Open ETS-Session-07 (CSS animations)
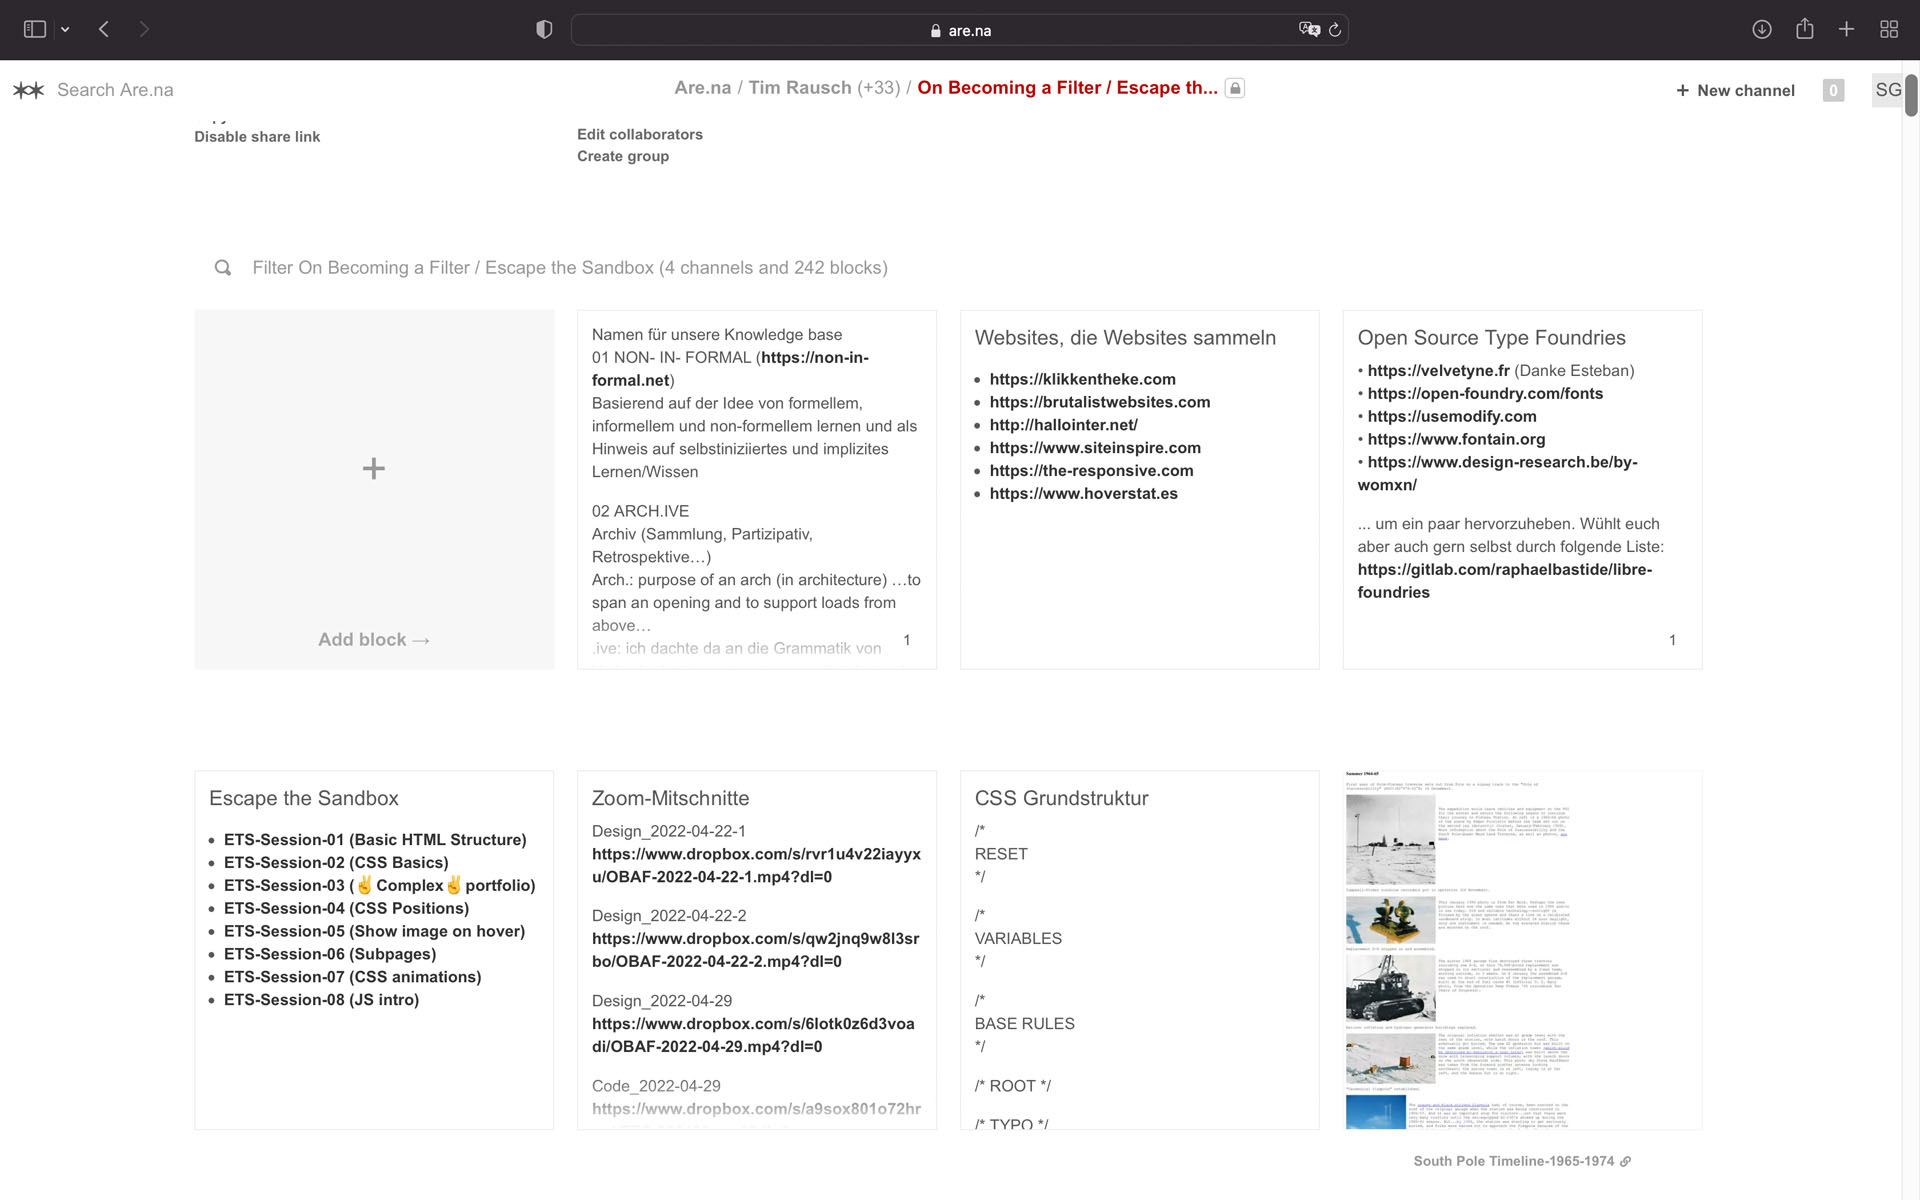This screenshot has height=1200, width=1920. (x=352, y=978)
